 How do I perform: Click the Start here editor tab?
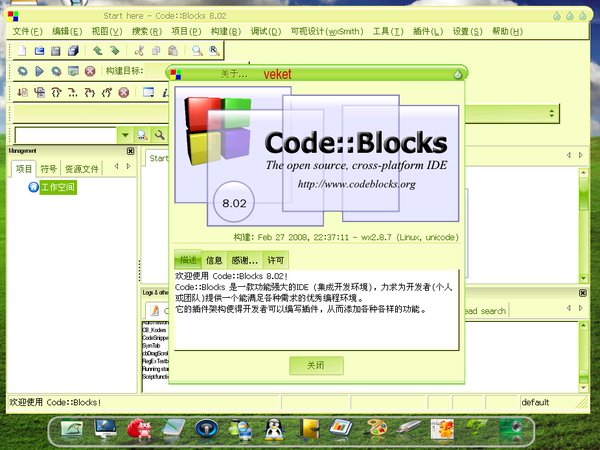click(x=158, y=158)
